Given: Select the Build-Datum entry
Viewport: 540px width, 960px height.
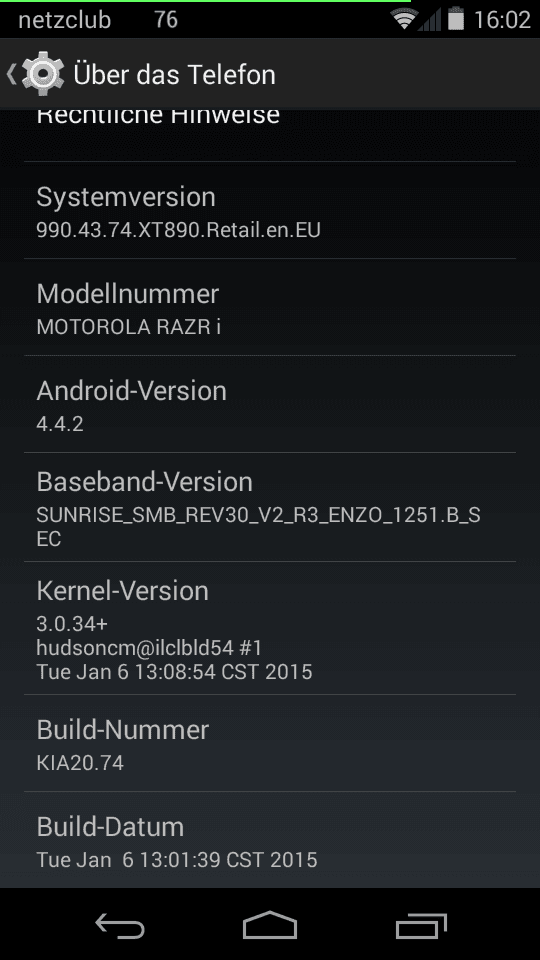Looking at the screenshot, I should pos(270,839).
